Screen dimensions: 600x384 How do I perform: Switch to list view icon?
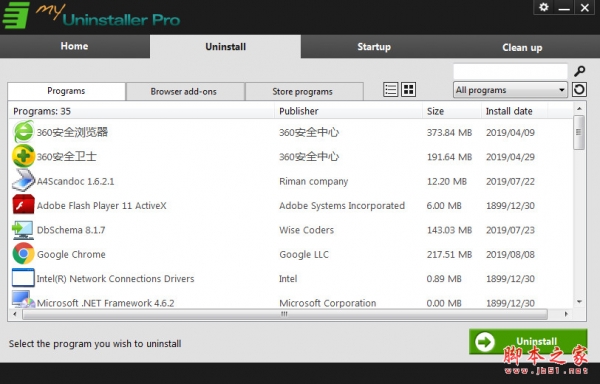click(390, 89)
